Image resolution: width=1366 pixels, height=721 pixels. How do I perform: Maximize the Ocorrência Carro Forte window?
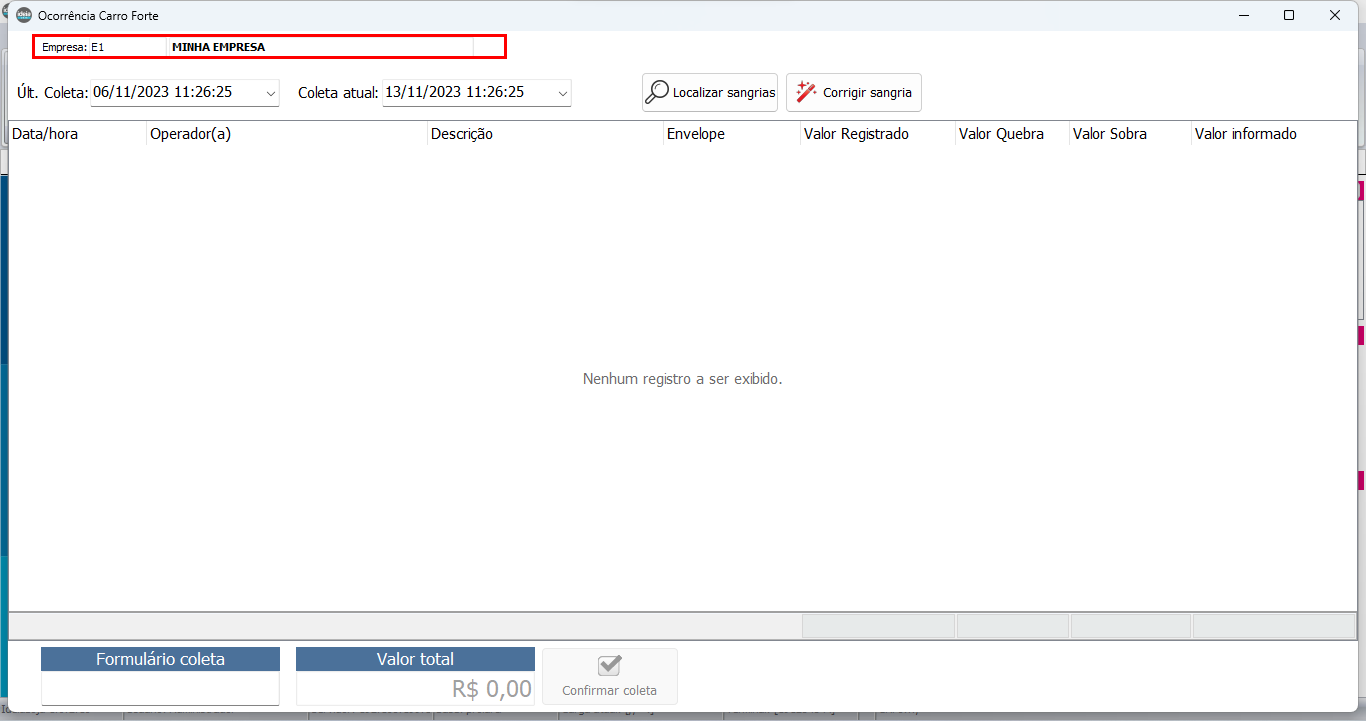click(1289, 15)
